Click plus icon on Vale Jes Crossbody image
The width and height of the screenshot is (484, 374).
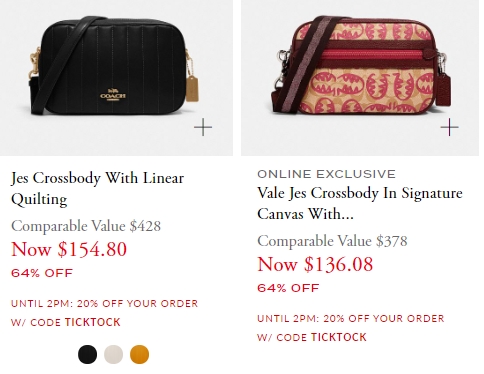pos(449,127)
